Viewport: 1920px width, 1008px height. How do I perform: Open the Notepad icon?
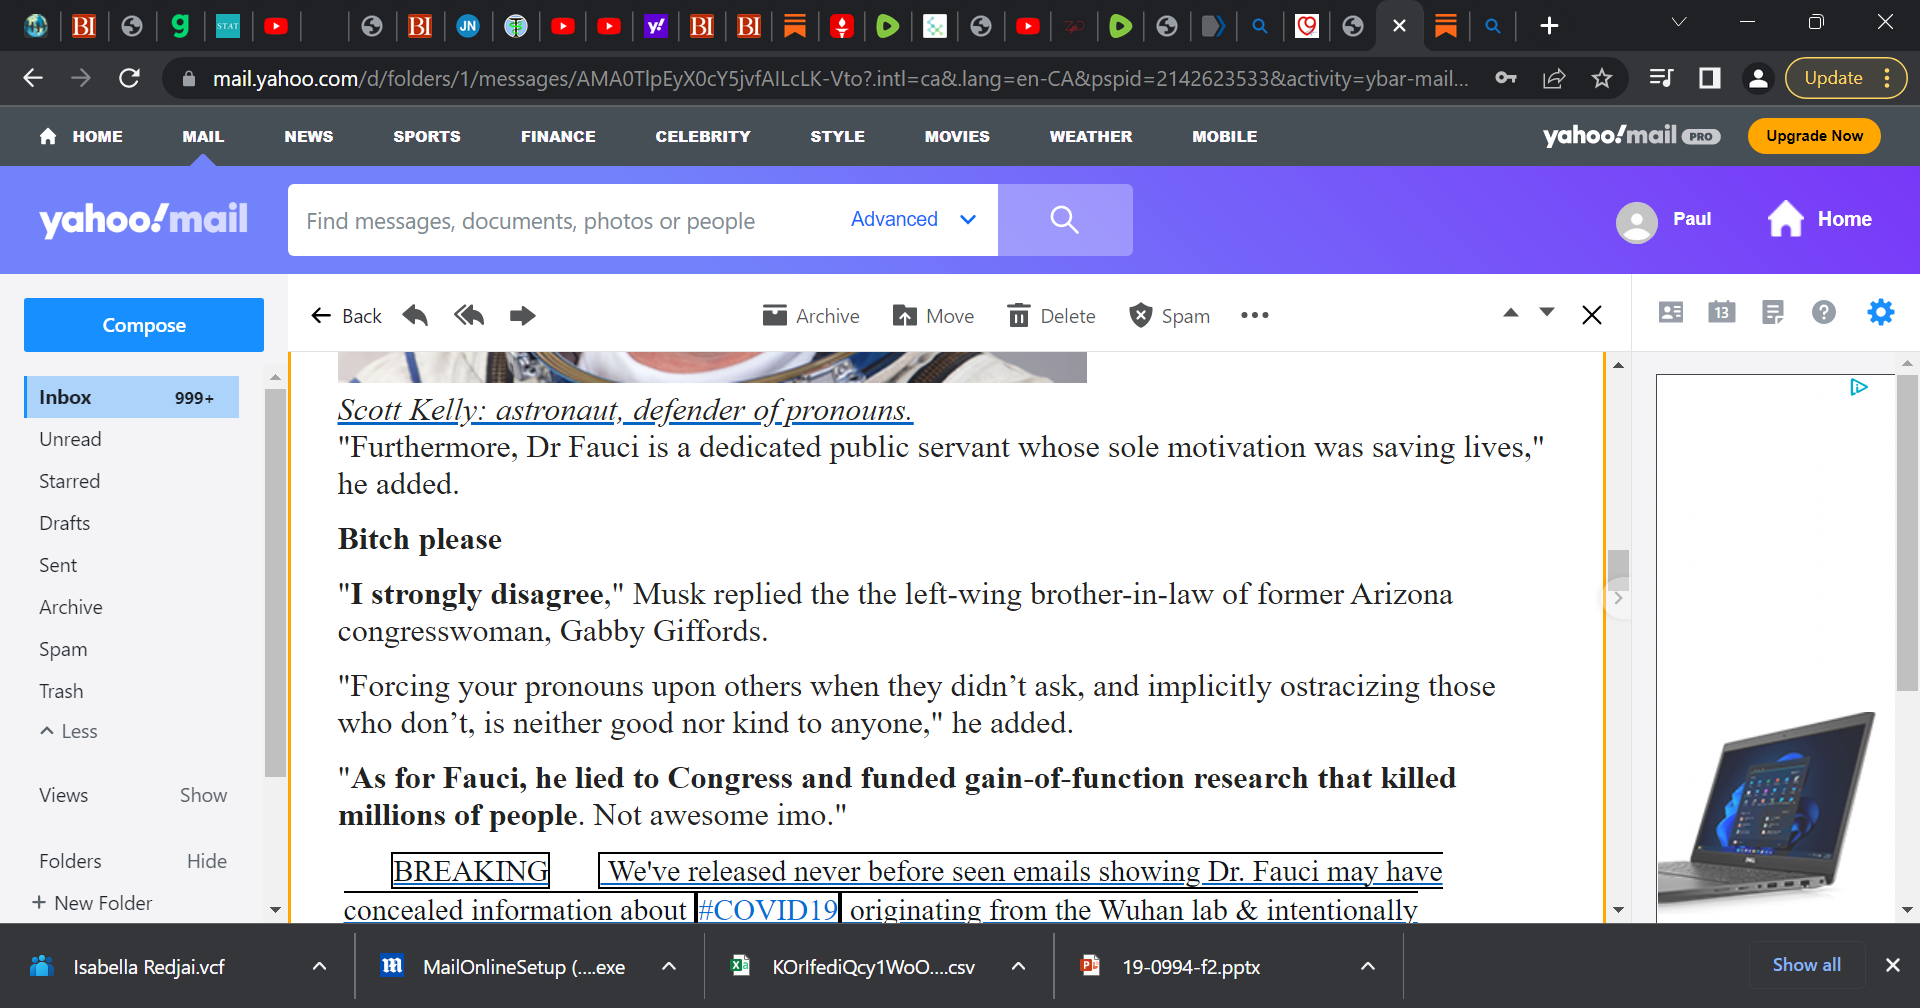click(x=1772, y=313)
